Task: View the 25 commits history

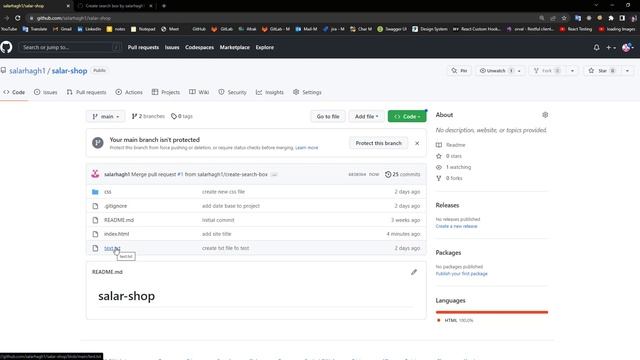Action: click(402, 174)
